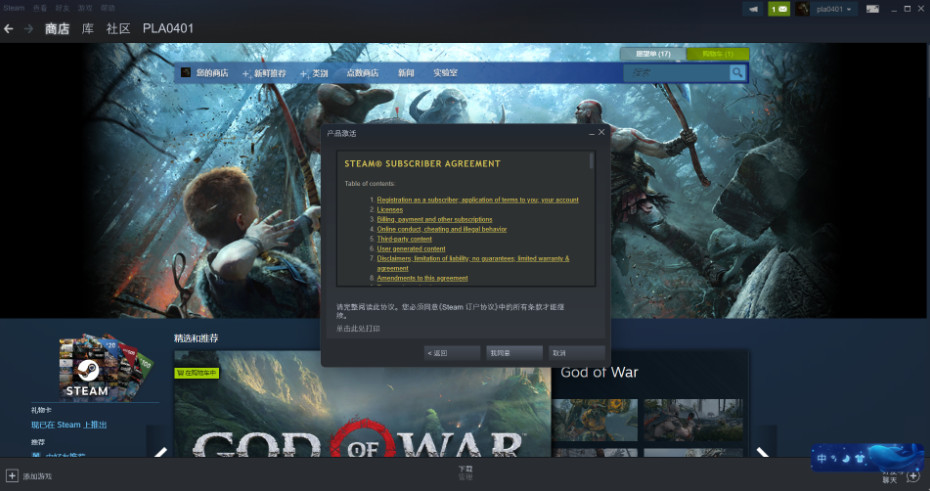Click the Add a Game plus icon
This screenshot has width=930, height=491.
coord(12,476)
